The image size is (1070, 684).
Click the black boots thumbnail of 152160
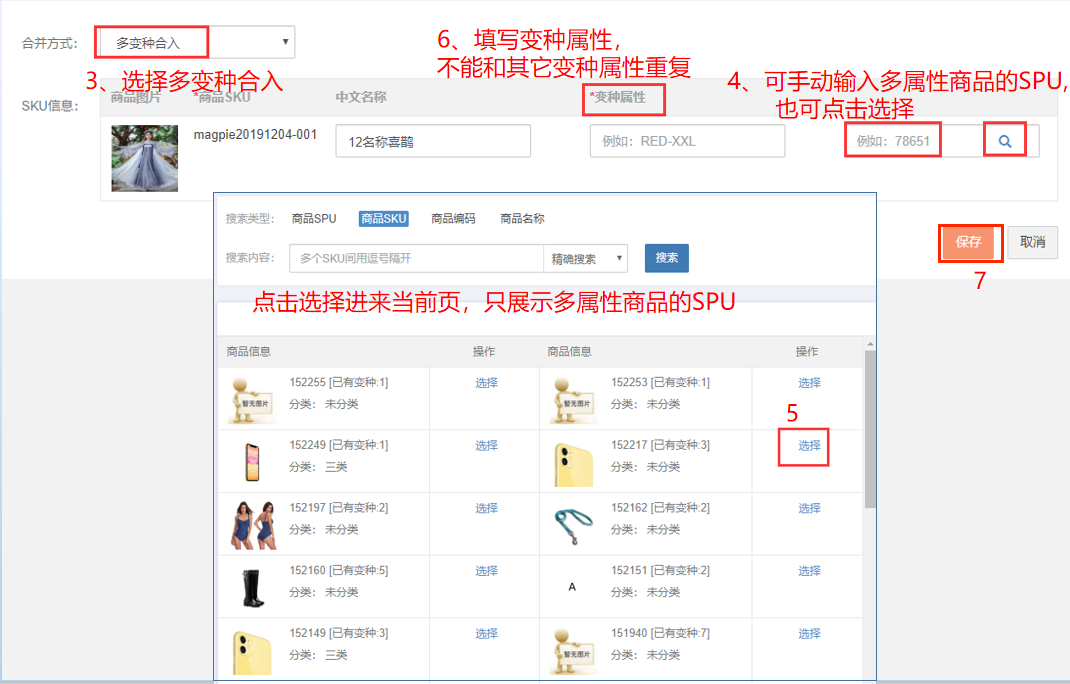[253, 588]
